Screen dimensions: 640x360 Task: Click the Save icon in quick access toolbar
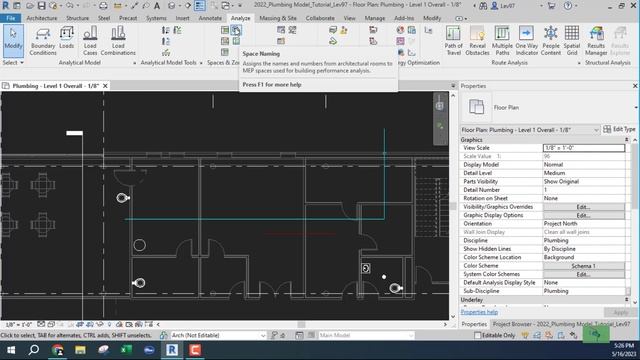(x=42, y=6)
